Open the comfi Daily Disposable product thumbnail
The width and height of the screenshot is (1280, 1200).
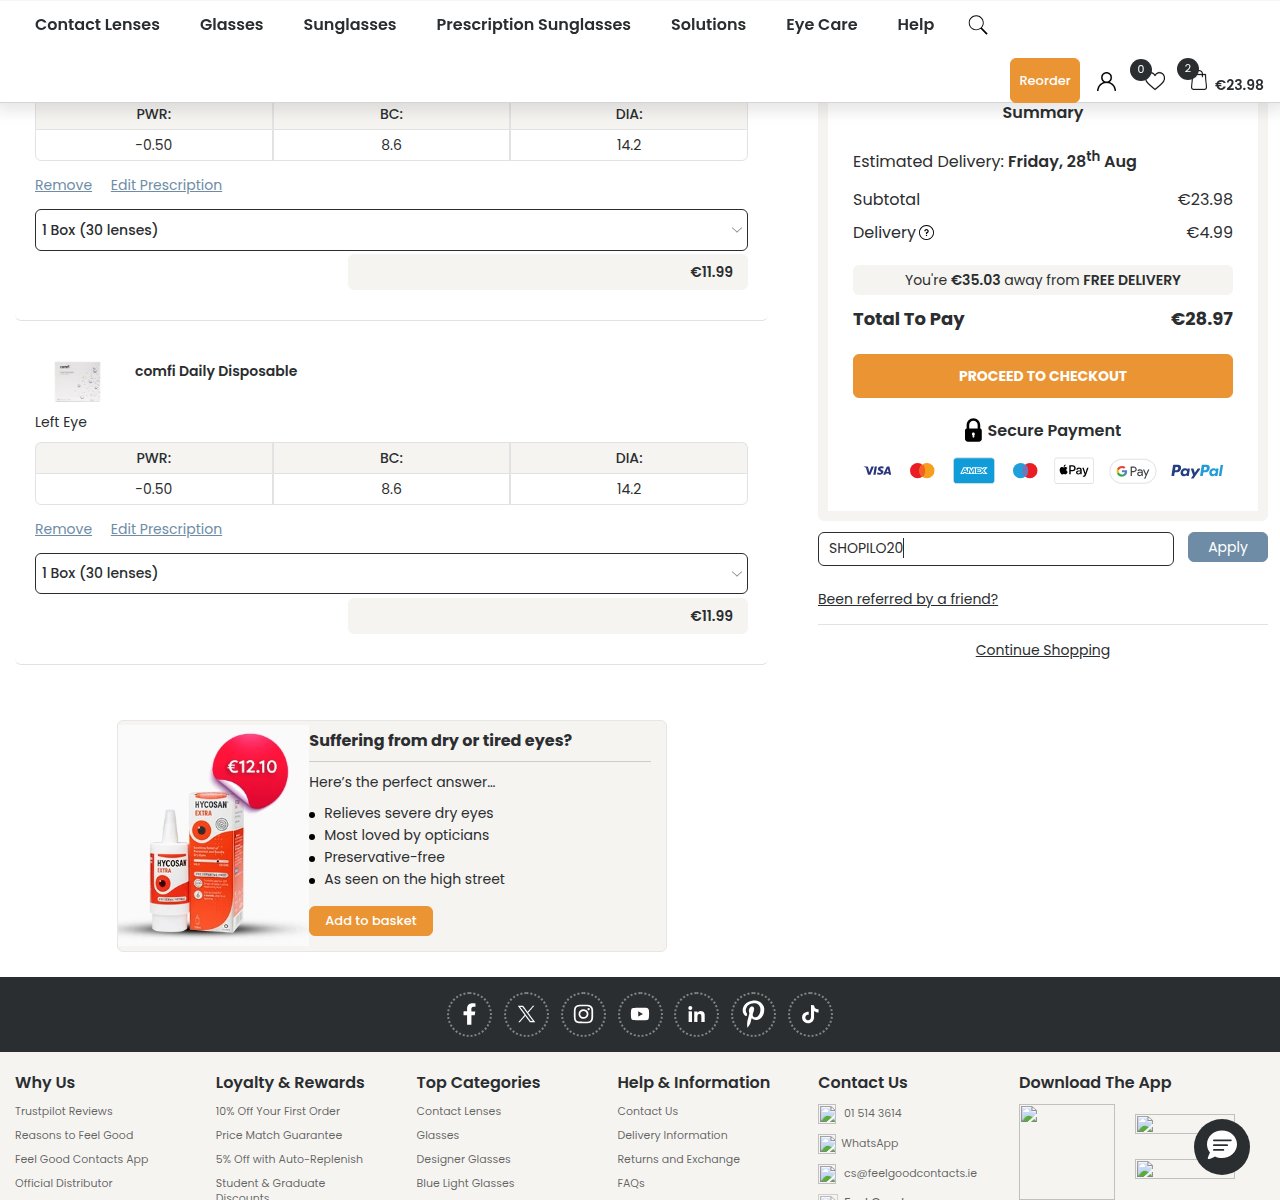point(78,381)
